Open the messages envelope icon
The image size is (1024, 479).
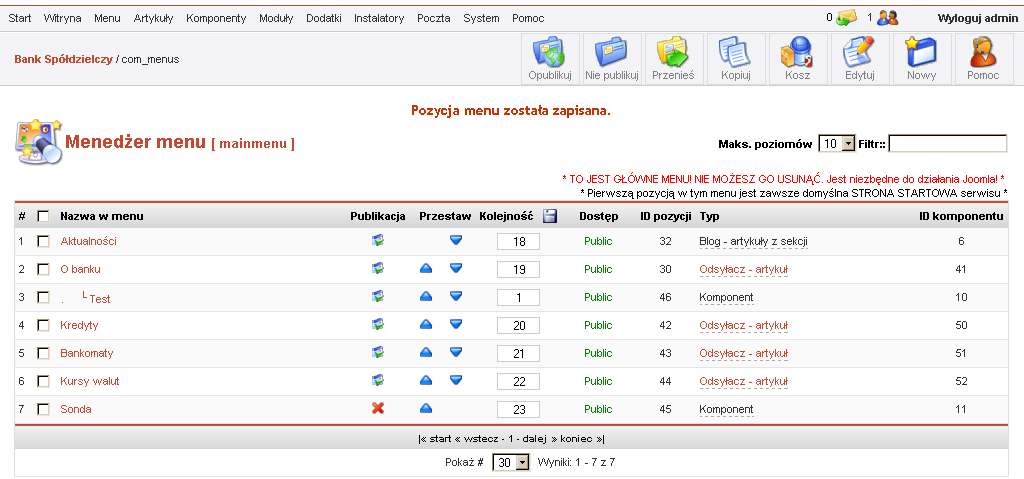(x=846, y=18)
